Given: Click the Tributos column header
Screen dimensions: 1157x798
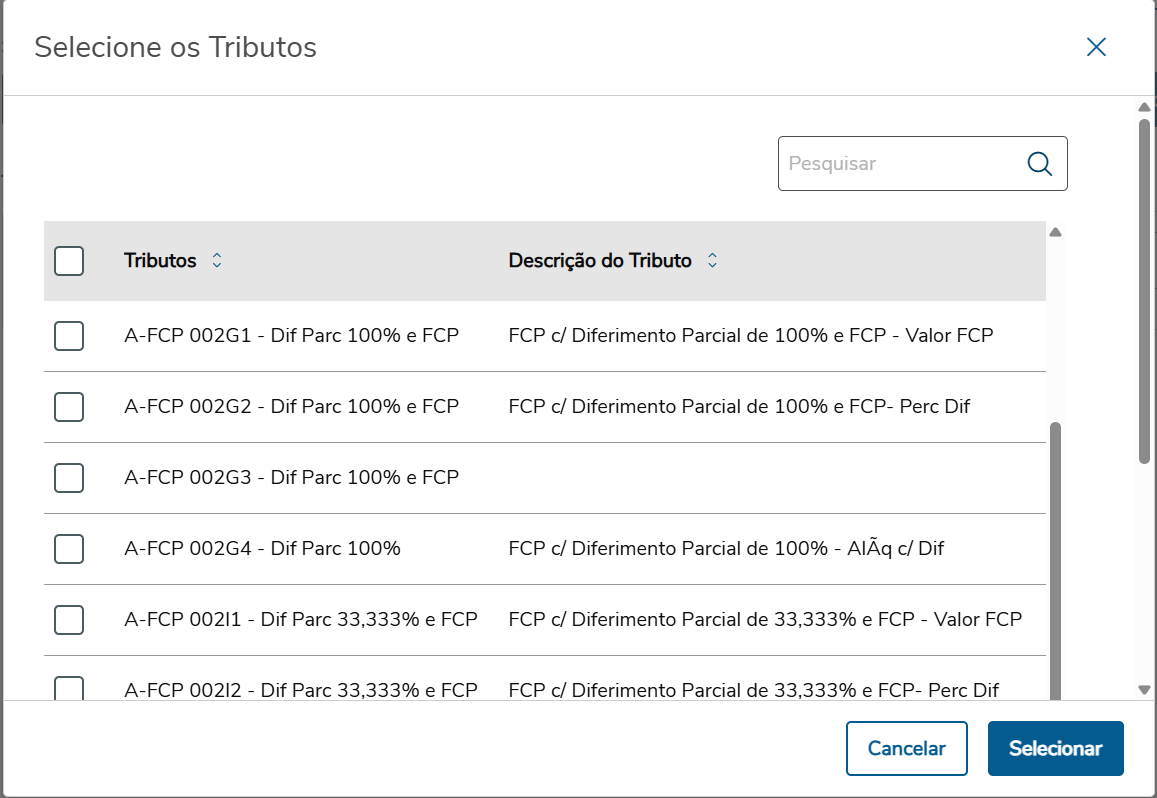Looking at the screenshot, I should [160, 261].
